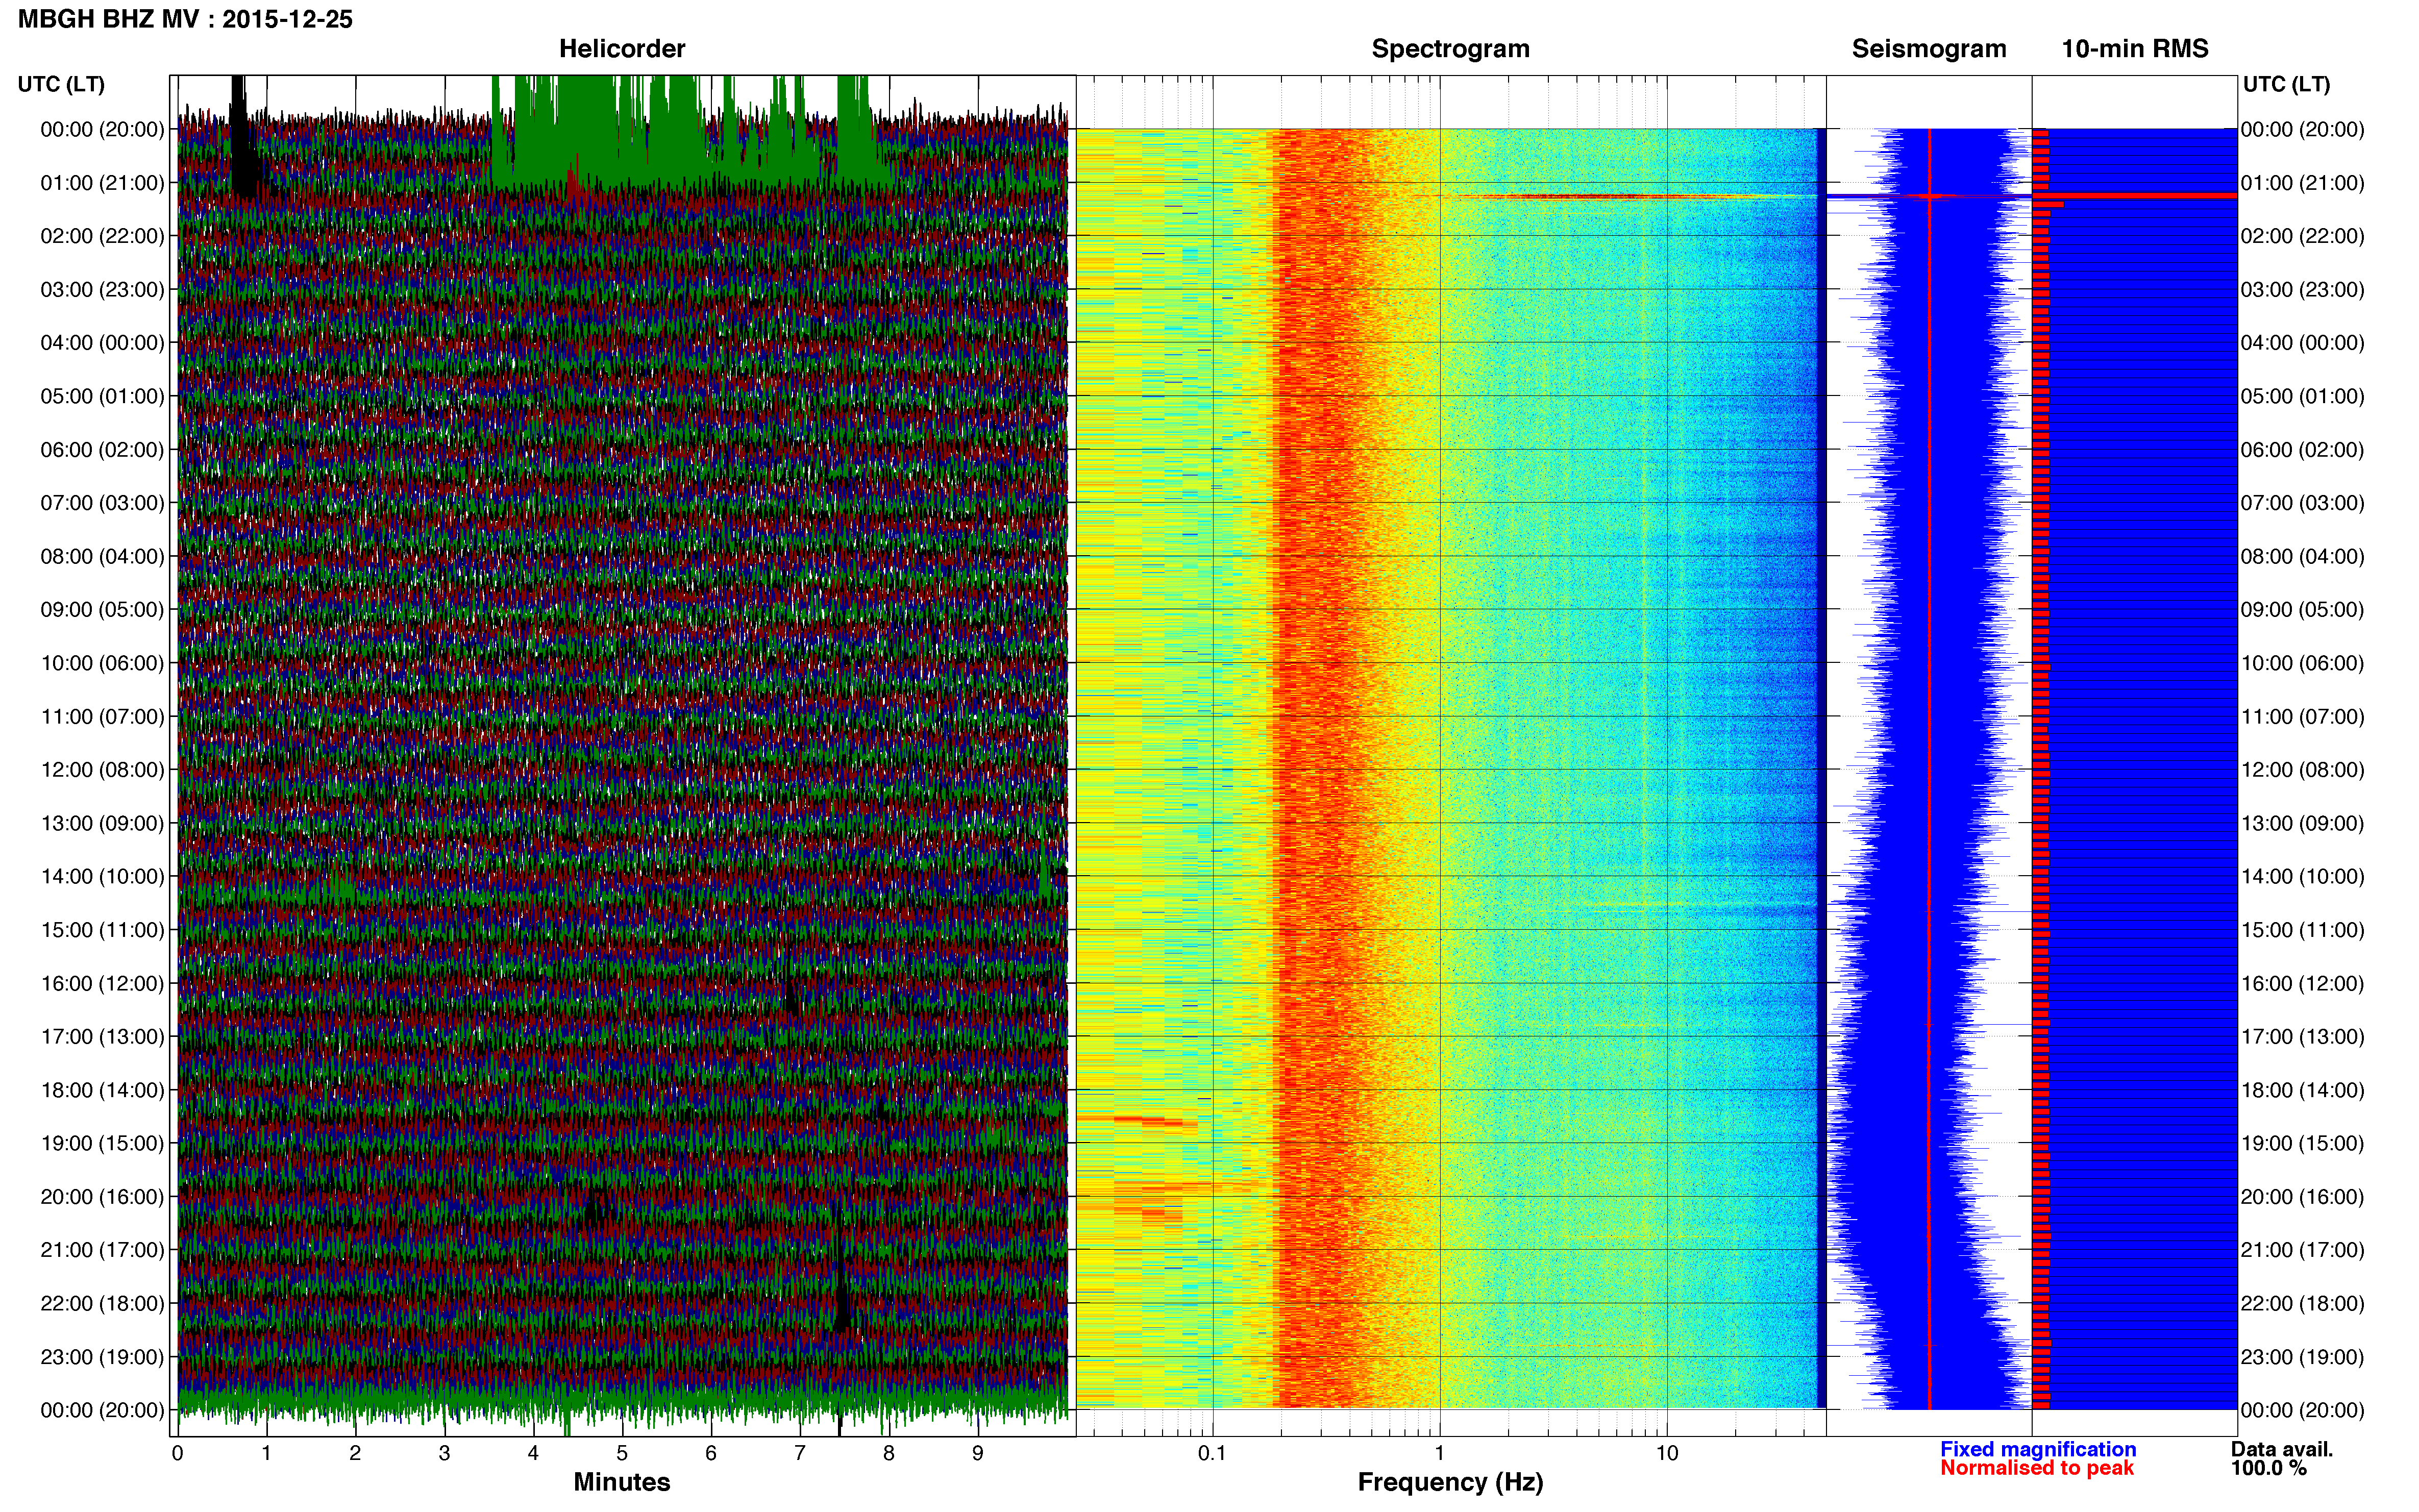Click the left '01:00 (21:00)' time label
This screenshot has width=2419, height=1512.
(102, 183)
